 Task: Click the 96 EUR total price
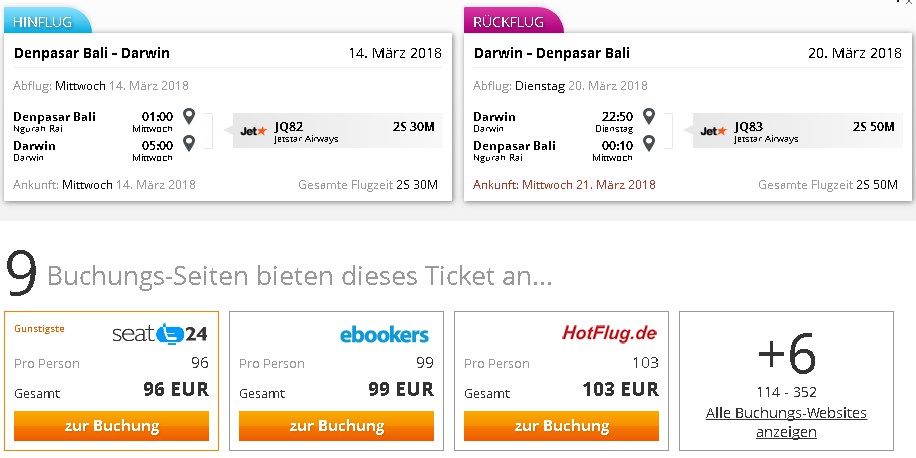(x=176, y=389)
